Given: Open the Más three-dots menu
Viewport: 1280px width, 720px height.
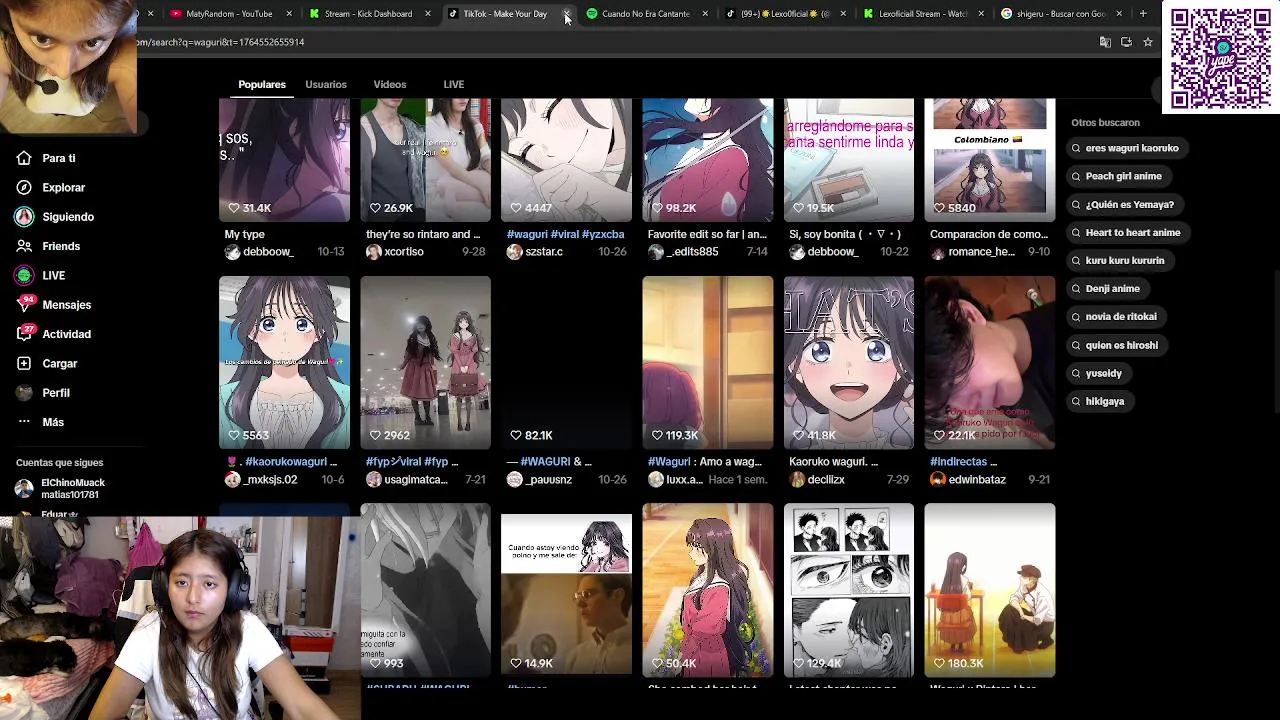Looking at the screenshot, I should 24,422.
